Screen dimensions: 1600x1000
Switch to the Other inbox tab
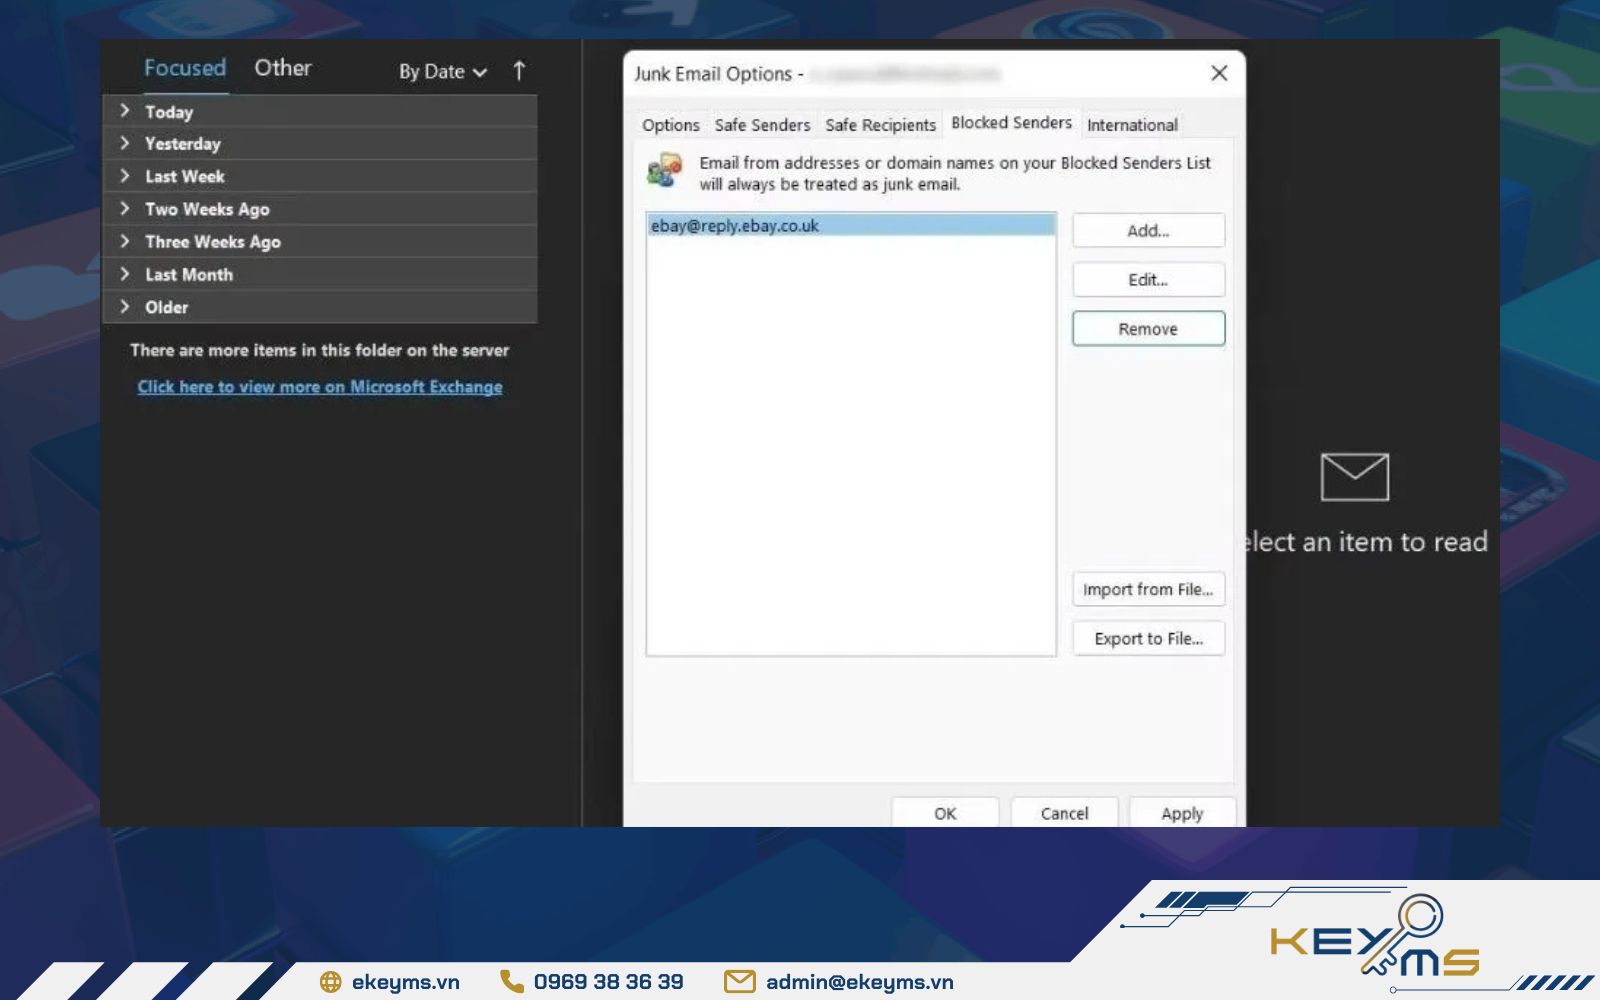tap(282, 68)
